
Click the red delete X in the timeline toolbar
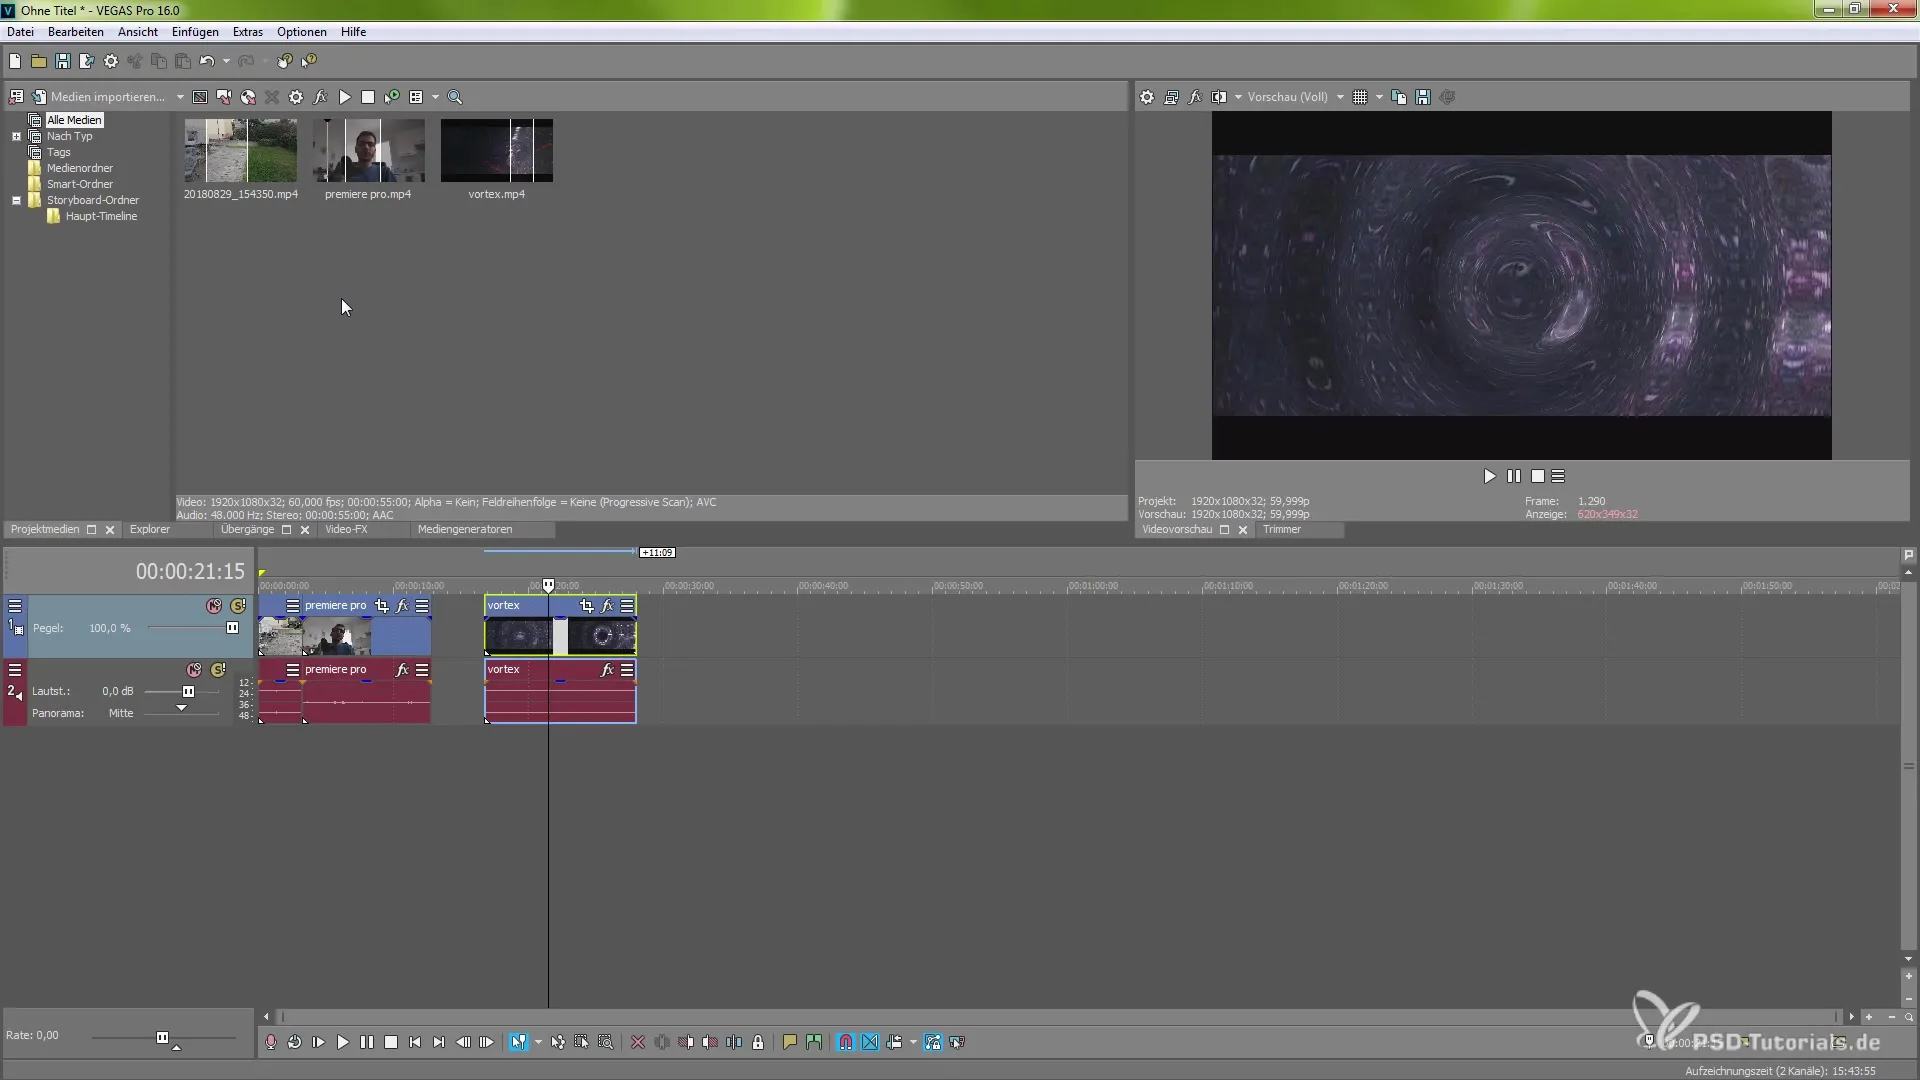(638, 1042)
